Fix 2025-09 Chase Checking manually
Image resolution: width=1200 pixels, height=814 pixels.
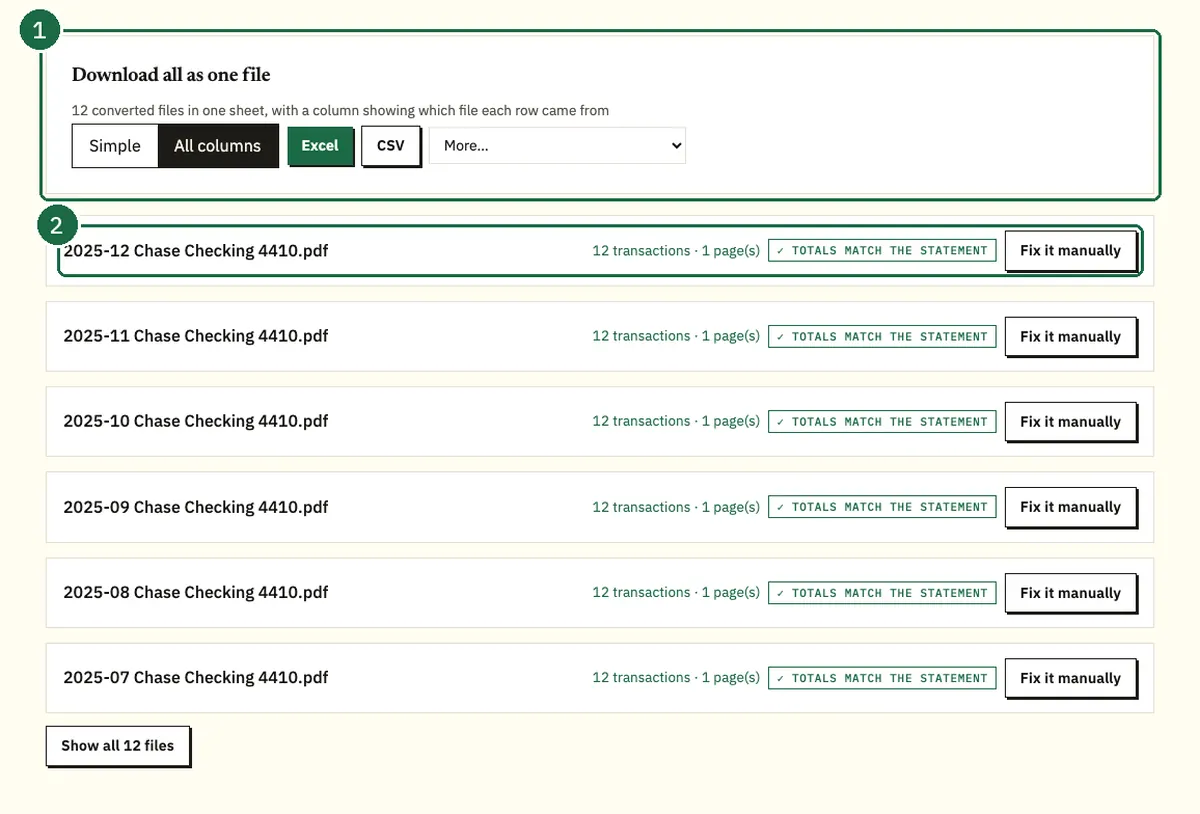coord(1070,507)
